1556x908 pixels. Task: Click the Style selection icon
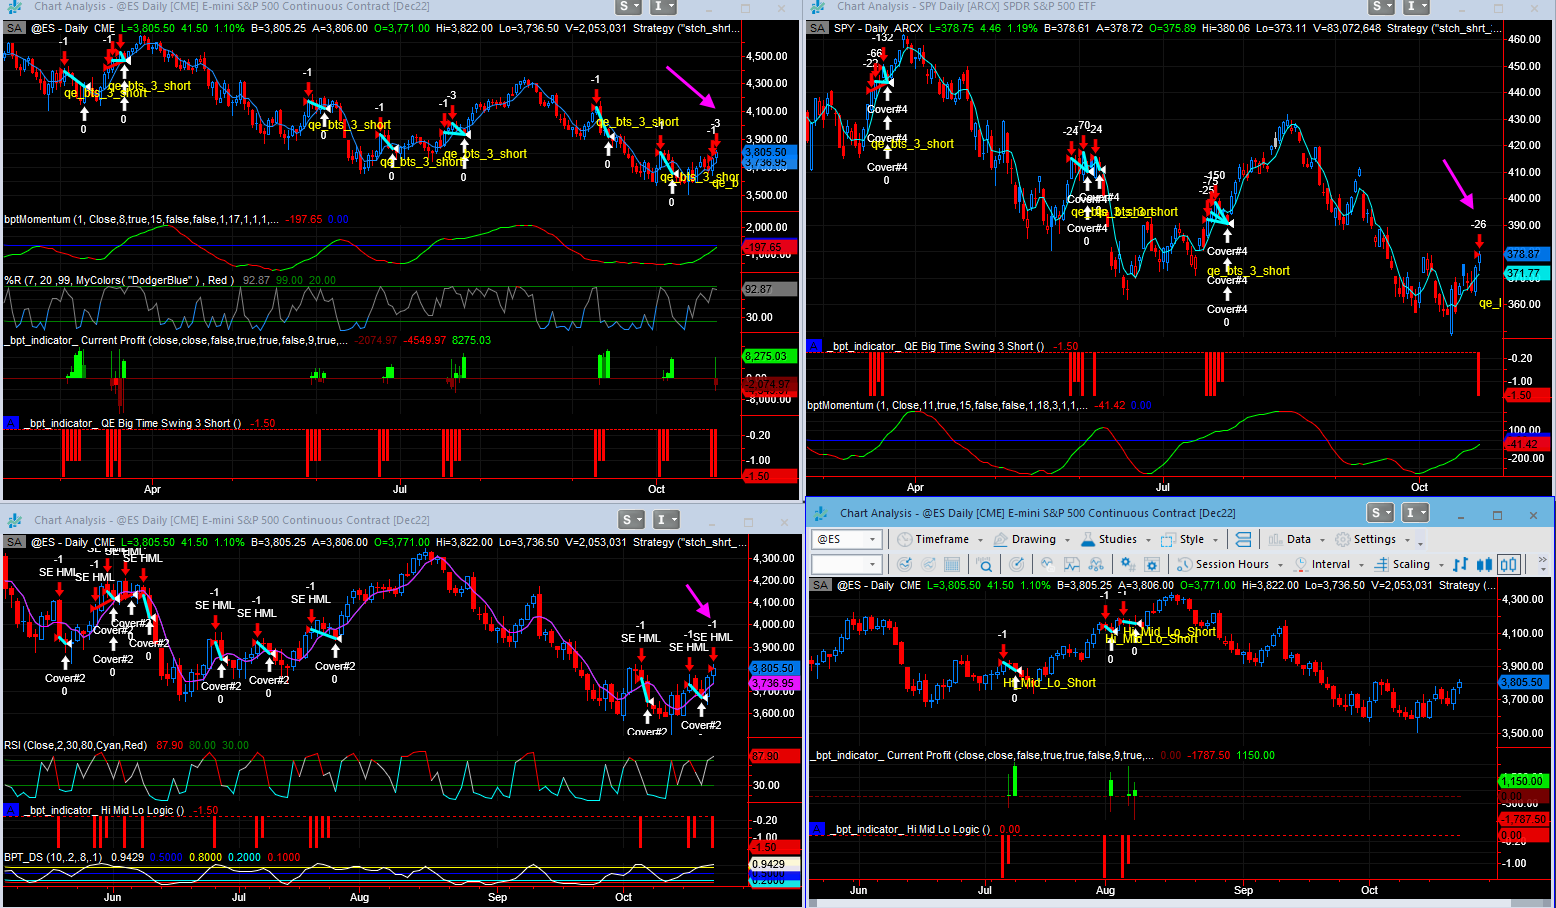(1167, 540)
